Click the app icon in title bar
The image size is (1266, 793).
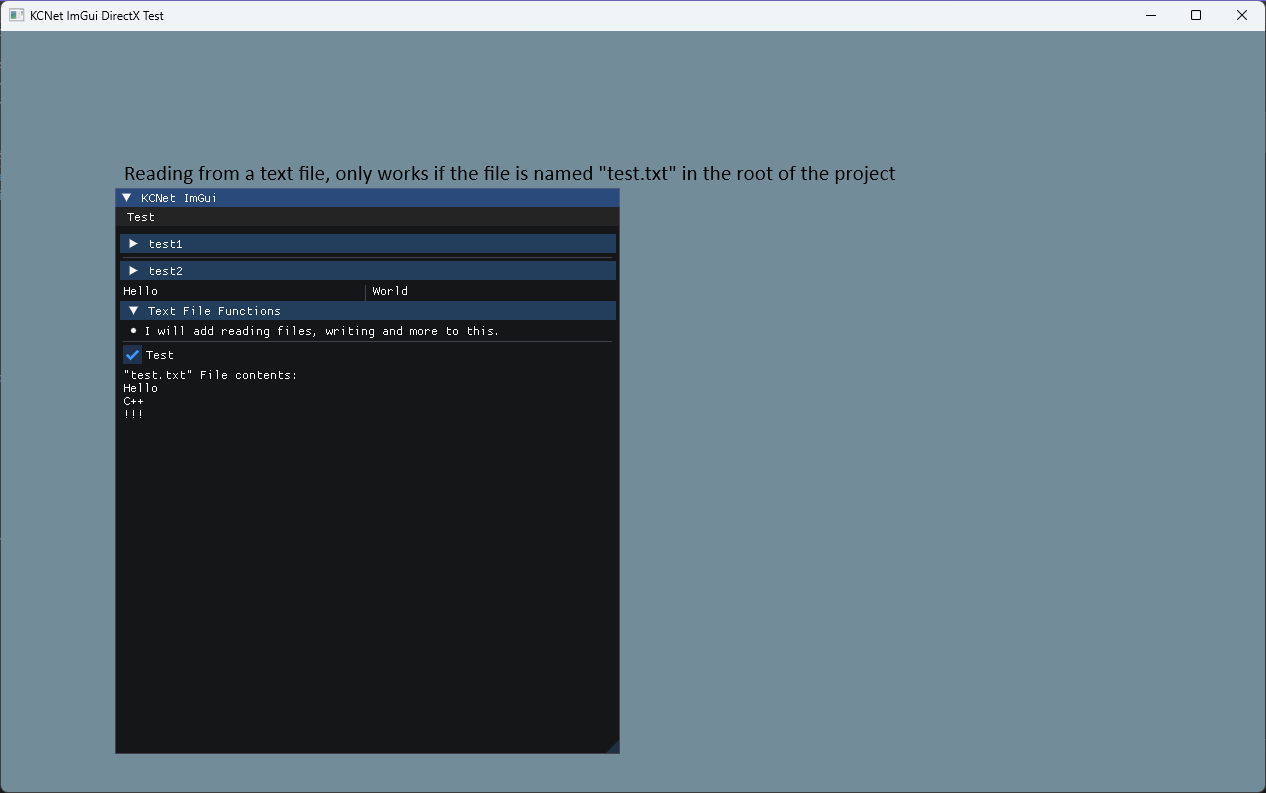[x=16, y=15]
